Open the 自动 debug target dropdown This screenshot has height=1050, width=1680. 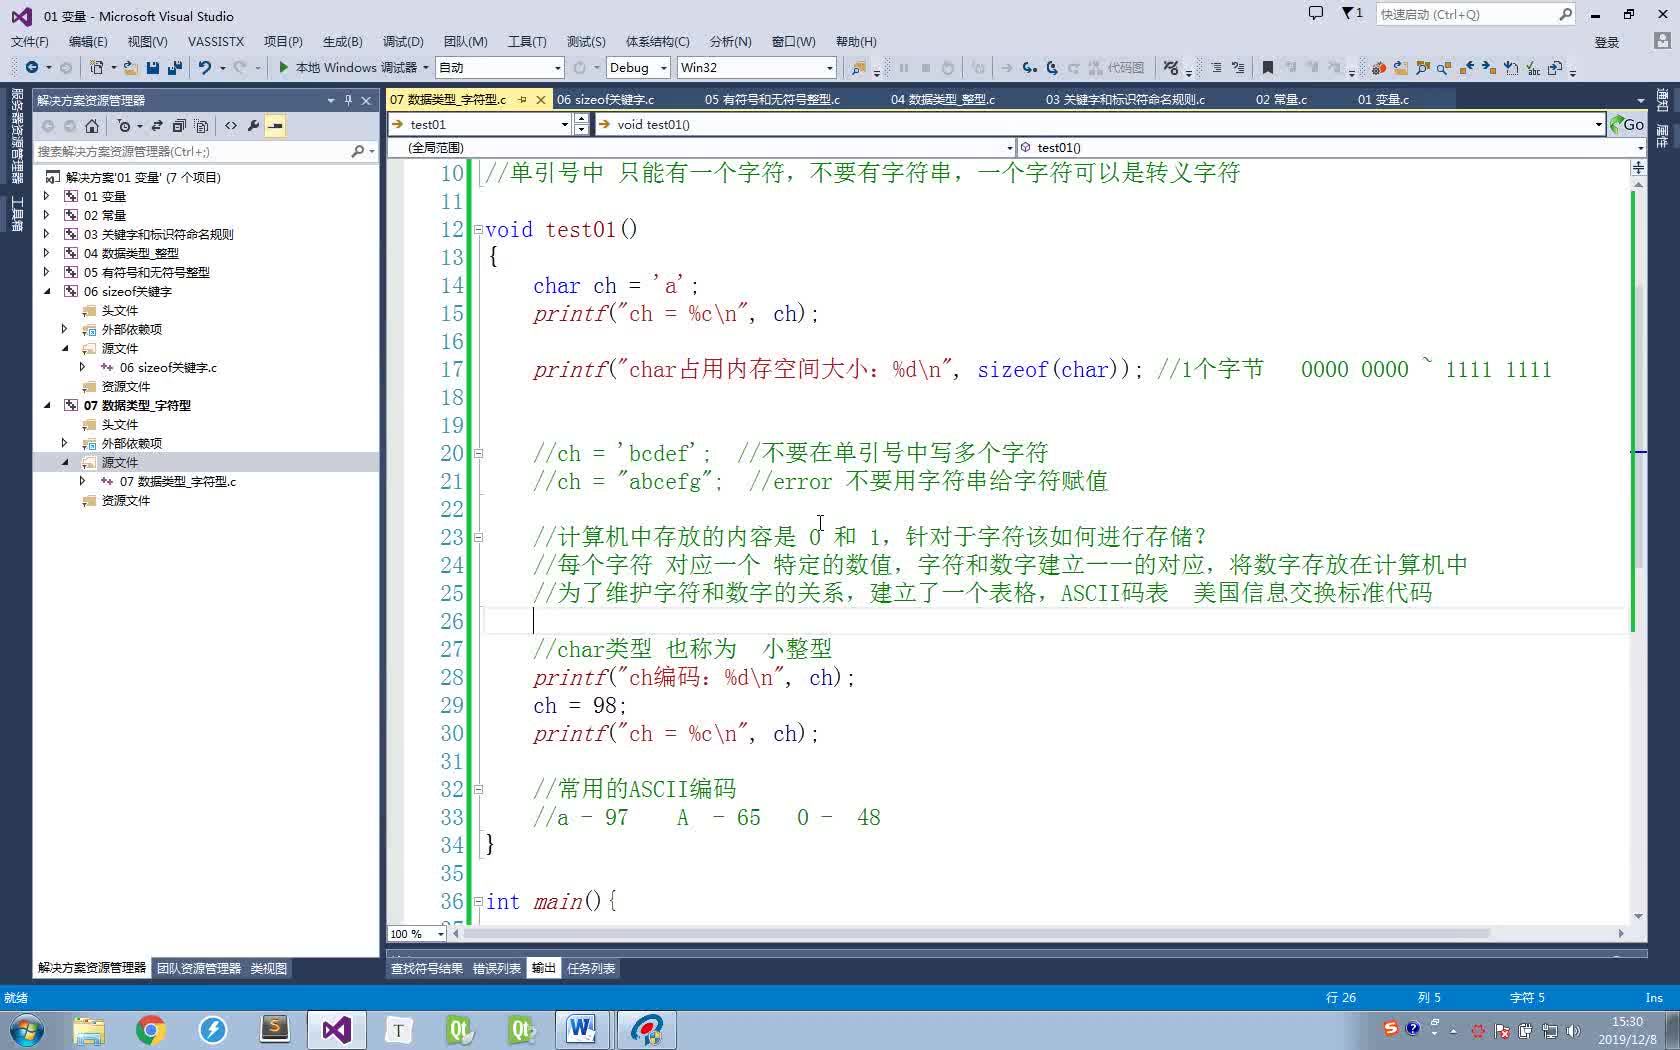pyautogui.click(x=500, y=67)
